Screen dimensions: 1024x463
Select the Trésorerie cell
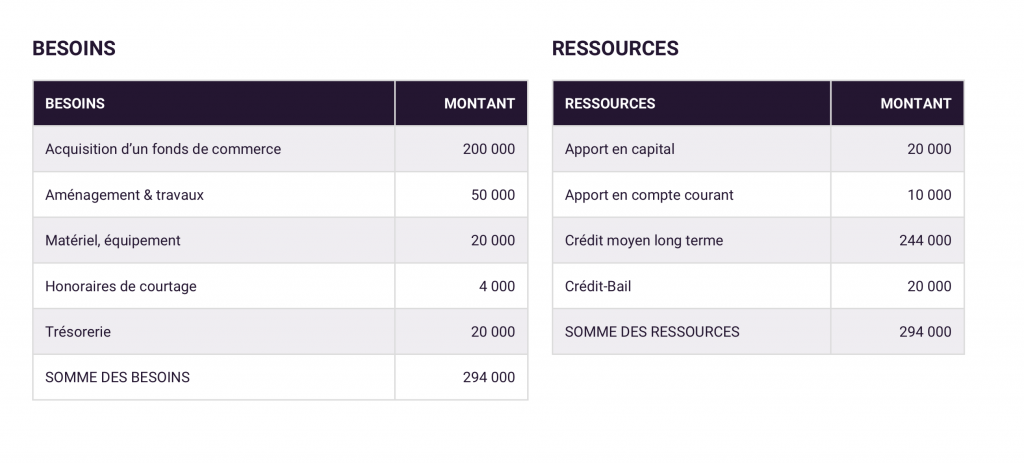[214, 332]
